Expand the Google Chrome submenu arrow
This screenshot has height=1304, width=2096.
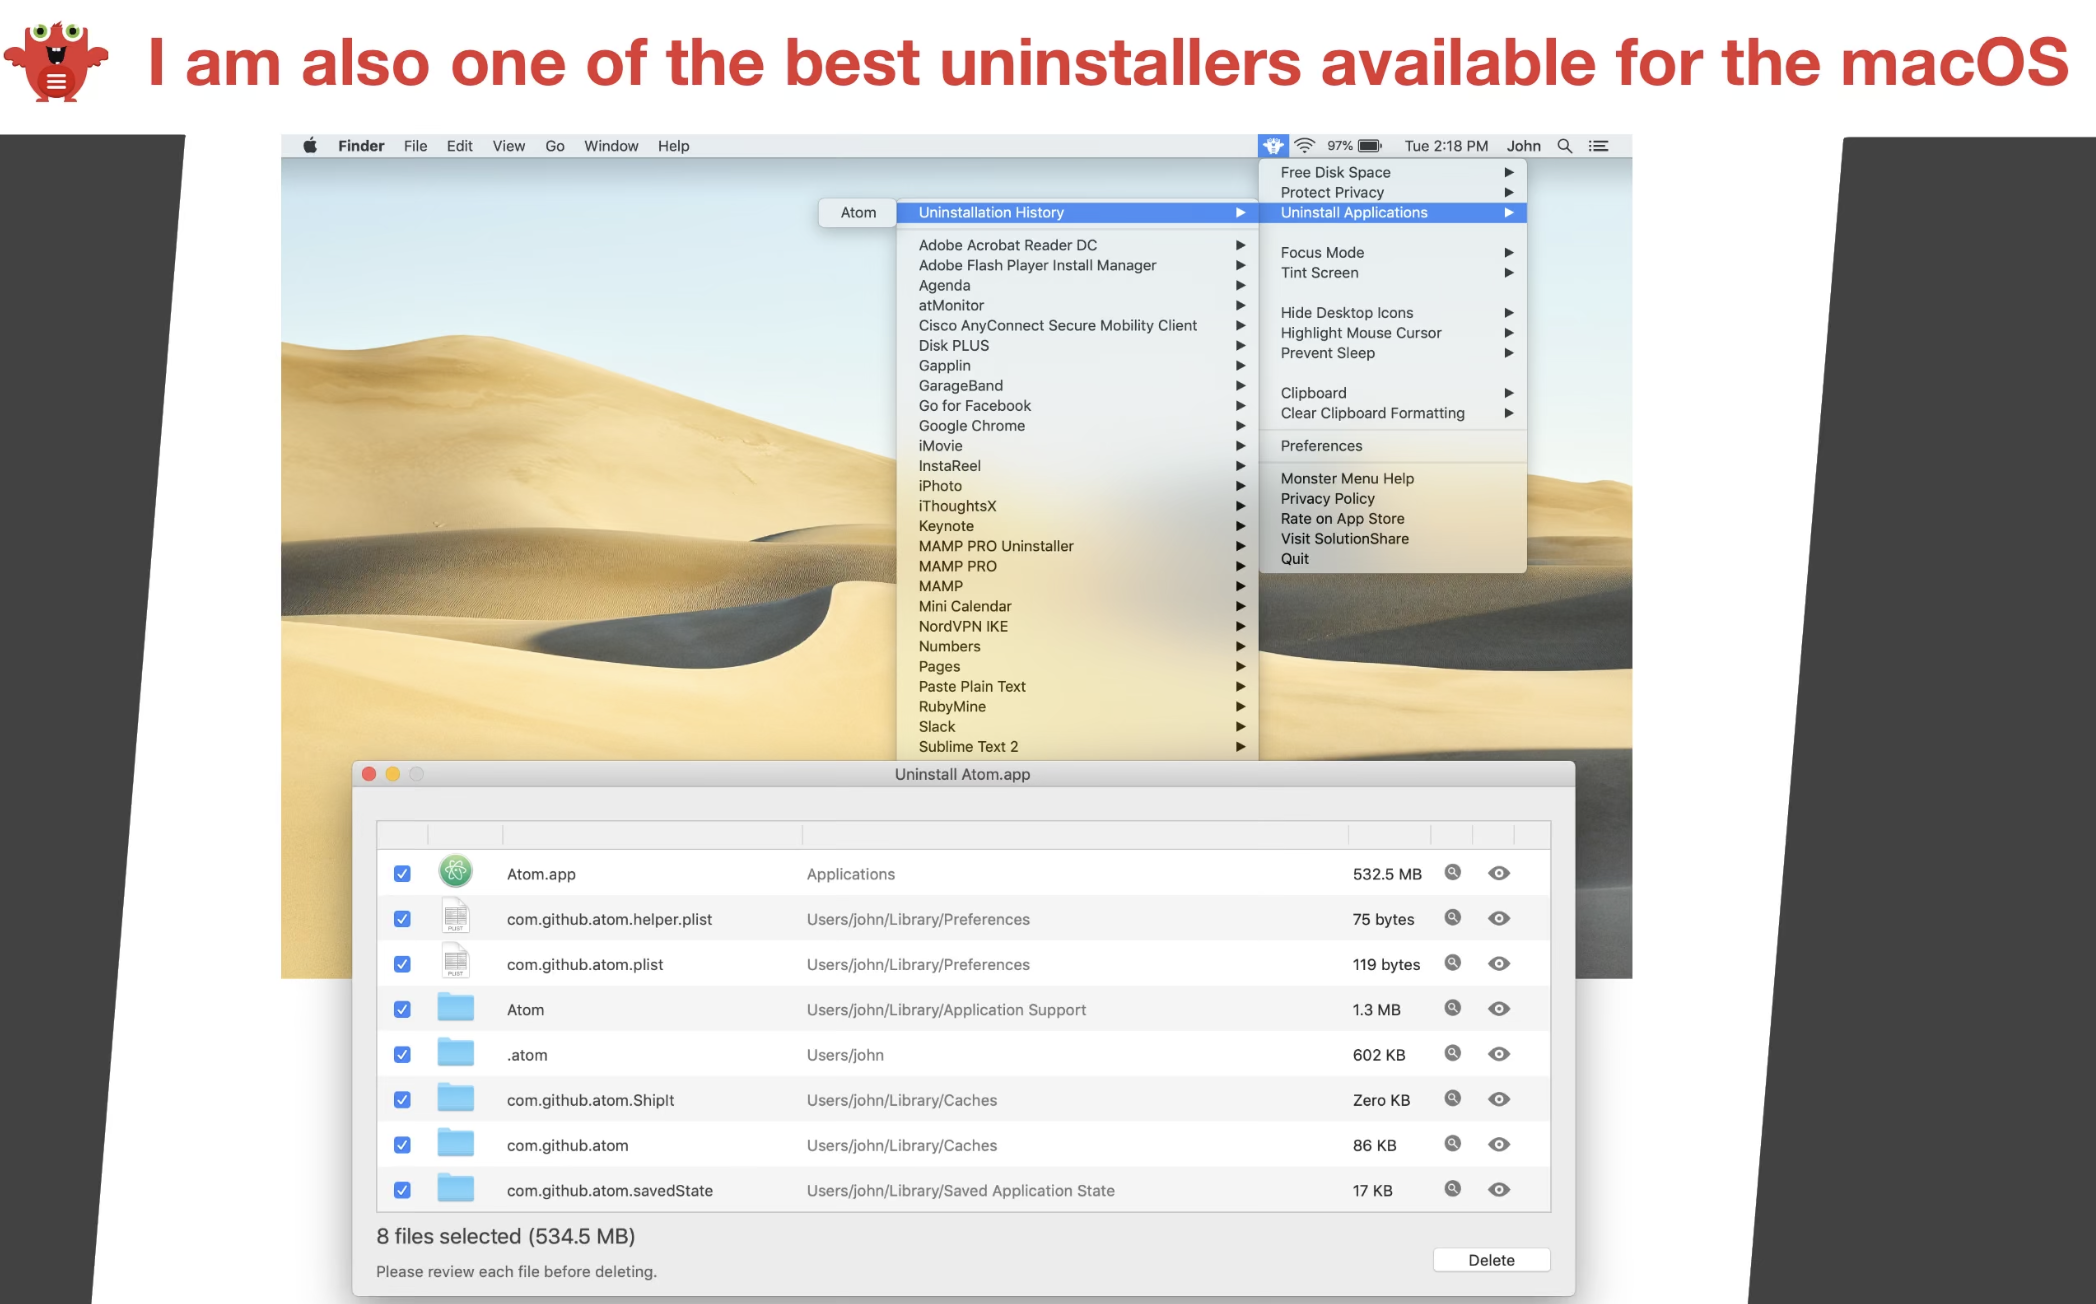(1240, 426)
